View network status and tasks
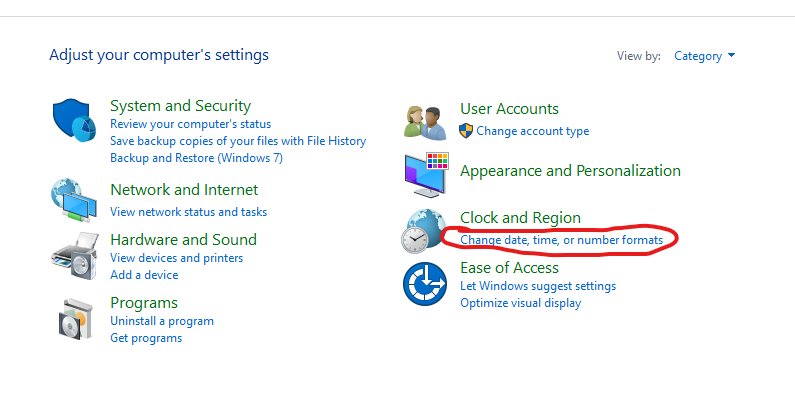 [x=189, y=212]
